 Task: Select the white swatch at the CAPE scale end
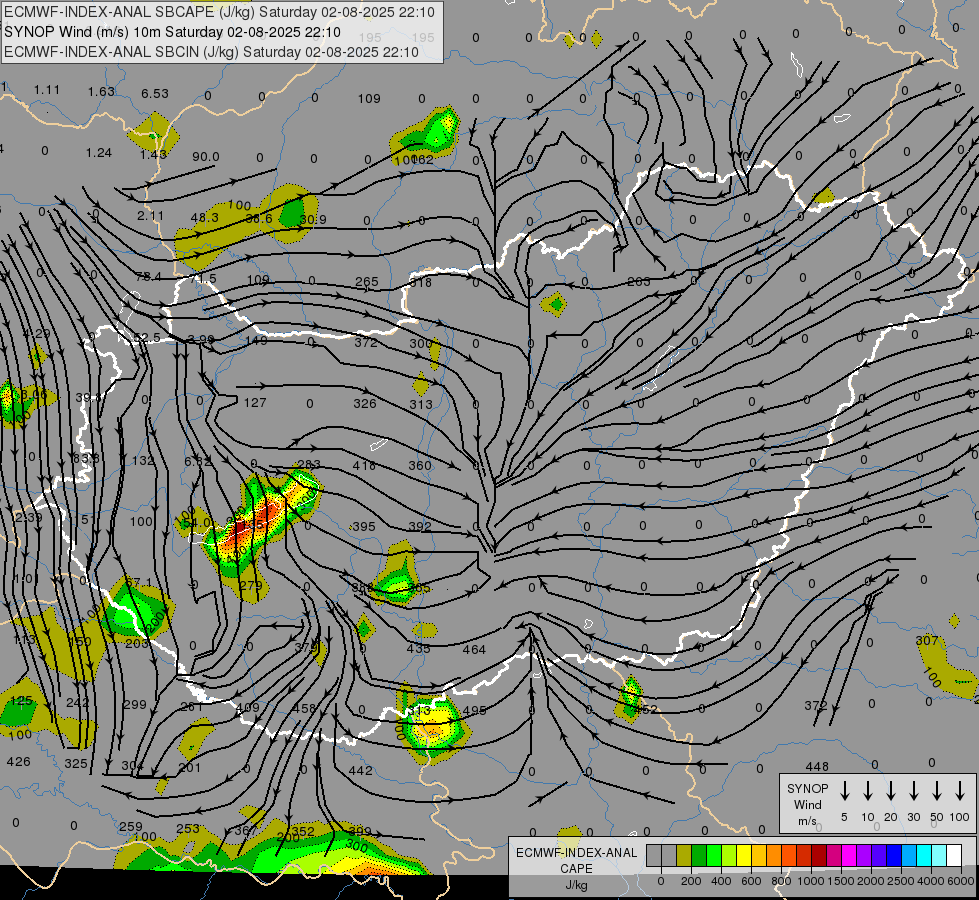[954, 855]
